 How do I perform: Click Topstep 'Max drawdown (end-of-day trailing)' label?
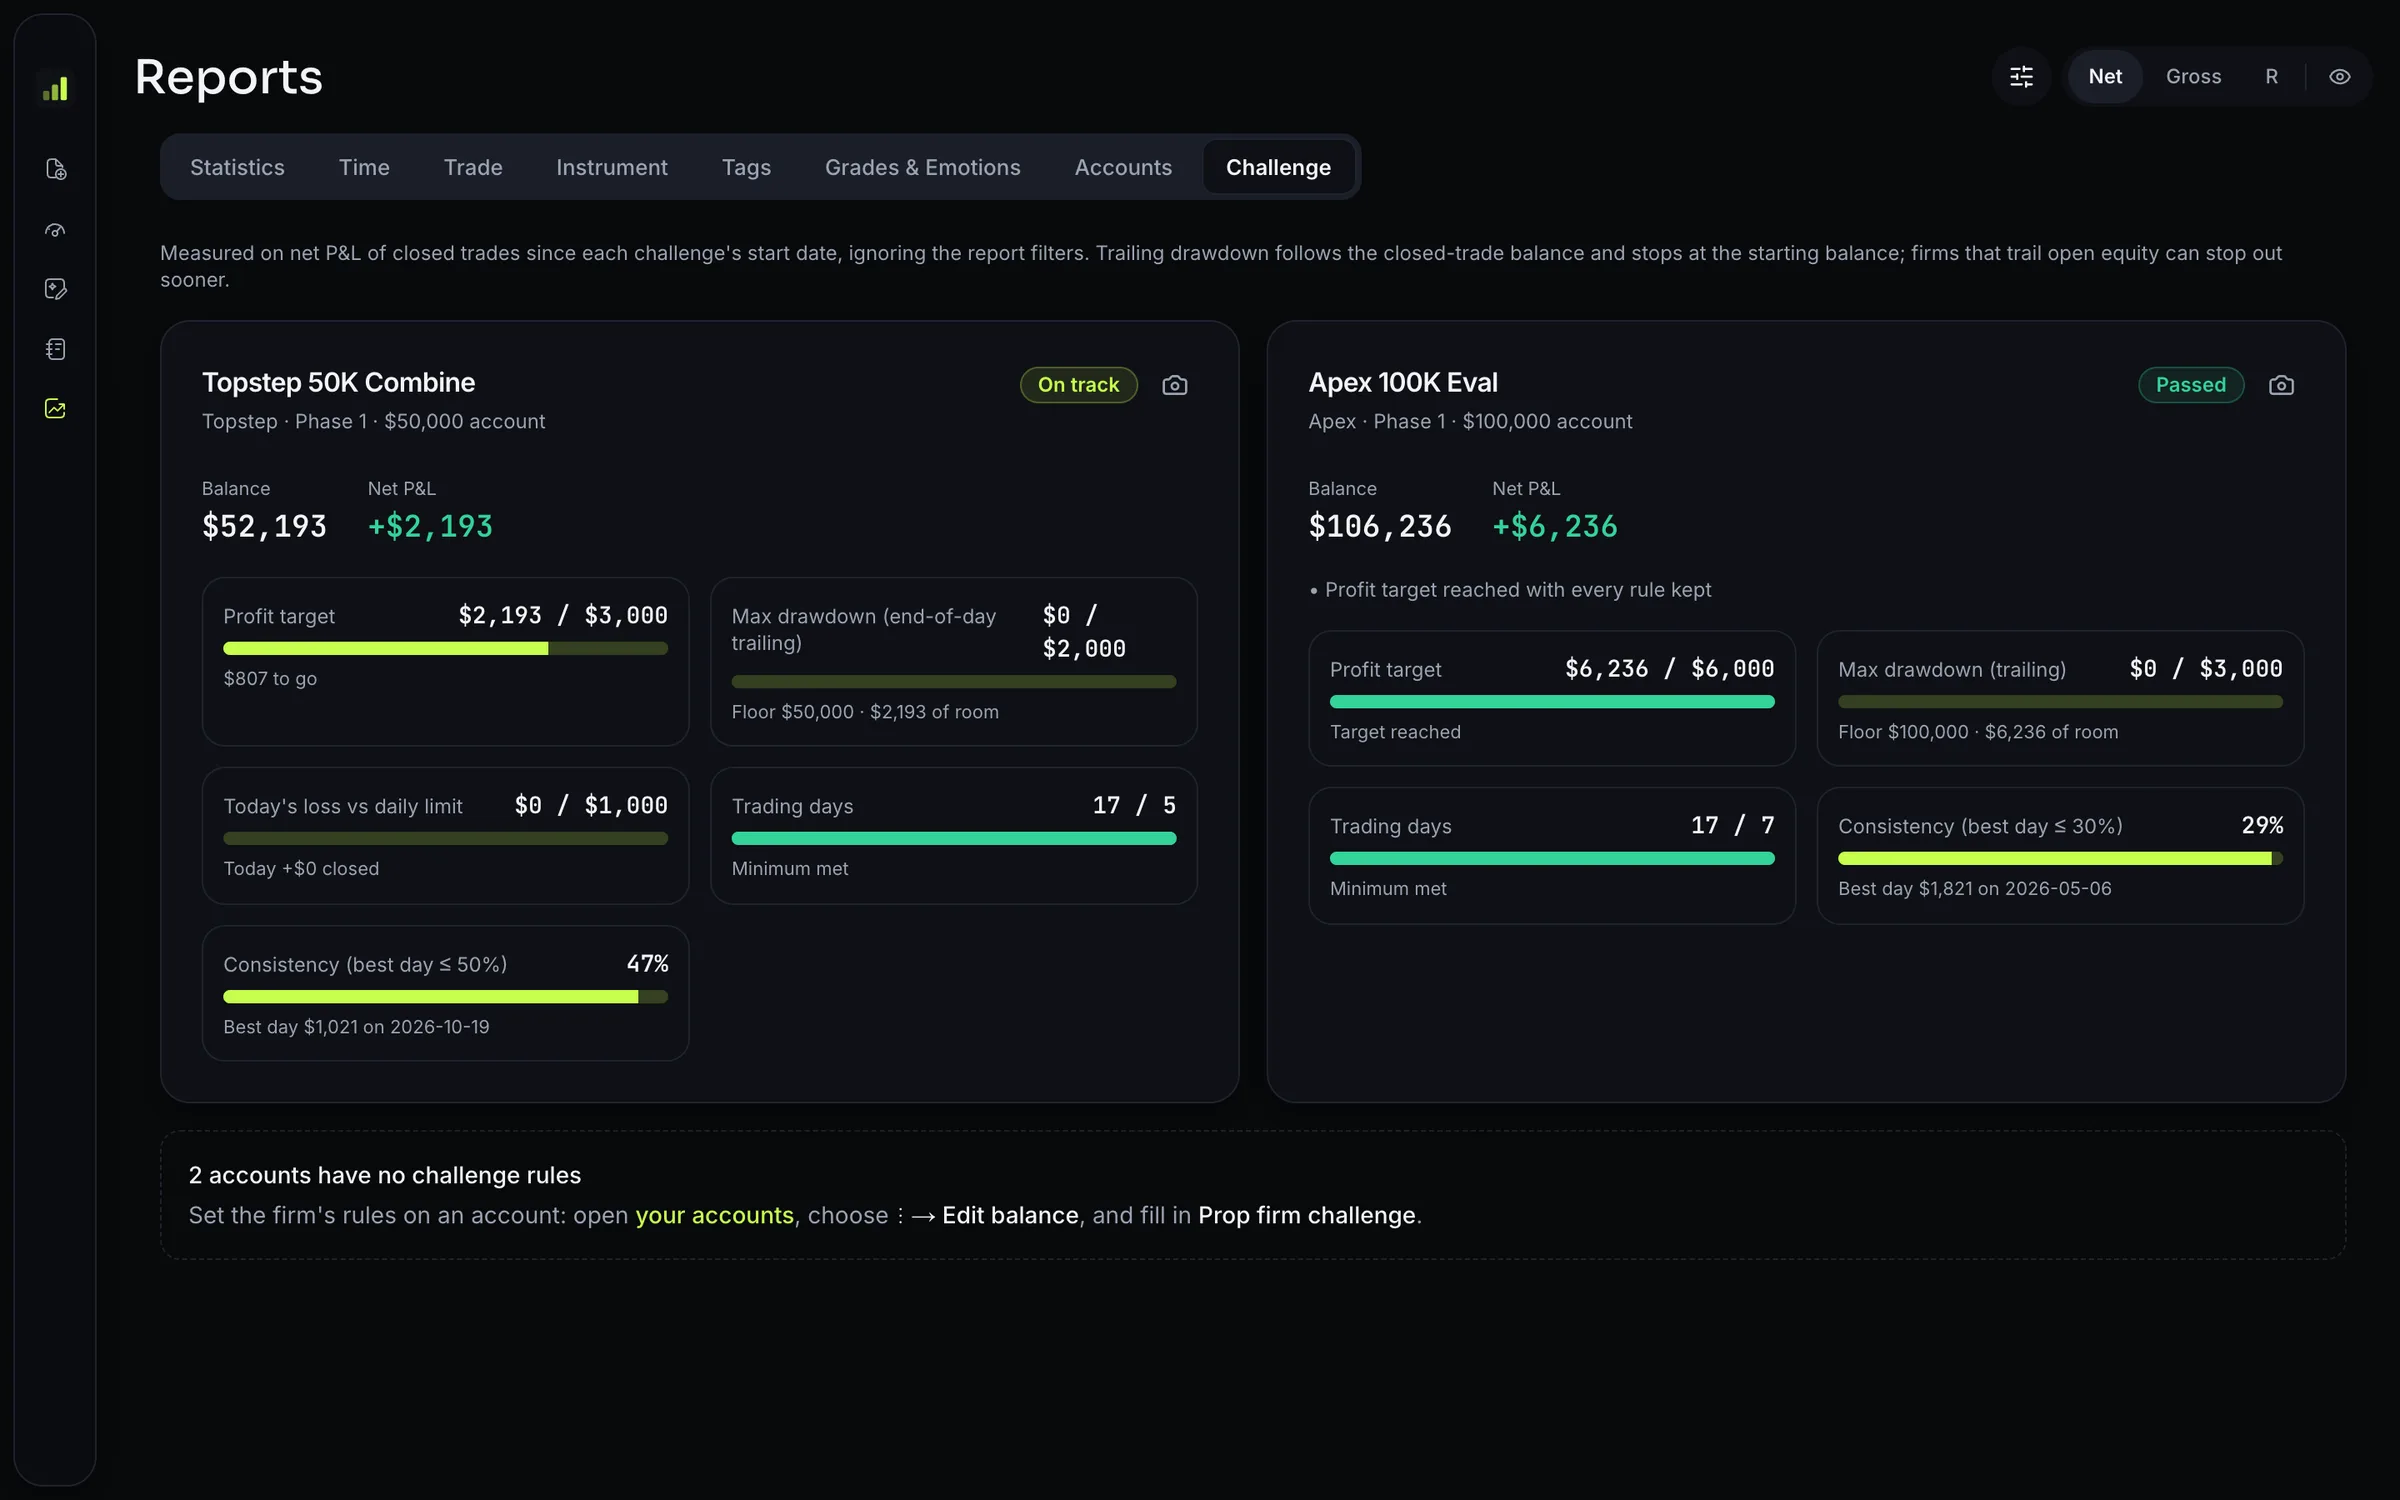pyautogui.click(x=863, y=630)
